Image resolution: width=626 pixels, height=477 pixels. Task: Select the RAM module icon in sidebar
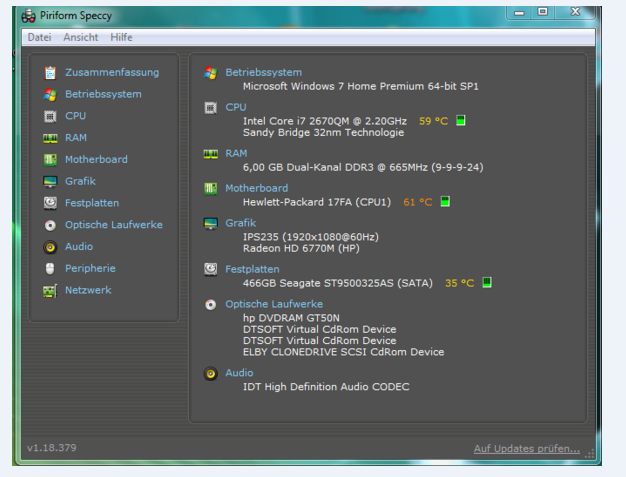coord(50,138)
